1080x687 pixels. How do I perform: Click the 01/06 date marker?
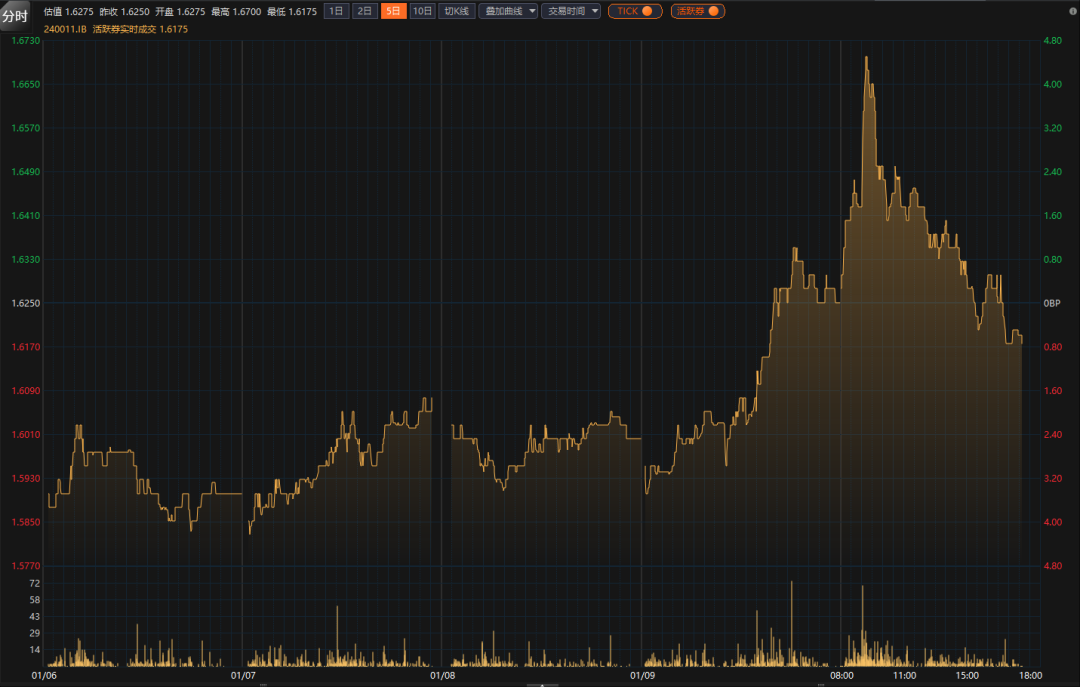[44, 675]
